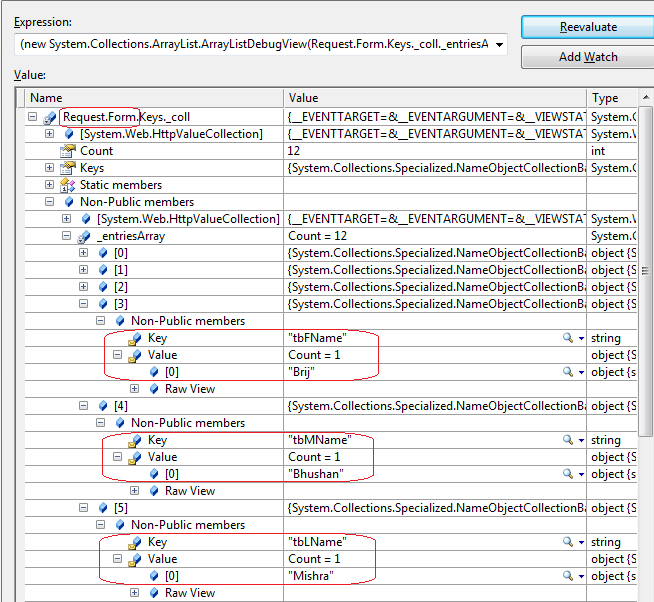
Task: Click the Add Watch button
Action: (x=587, y=57)
